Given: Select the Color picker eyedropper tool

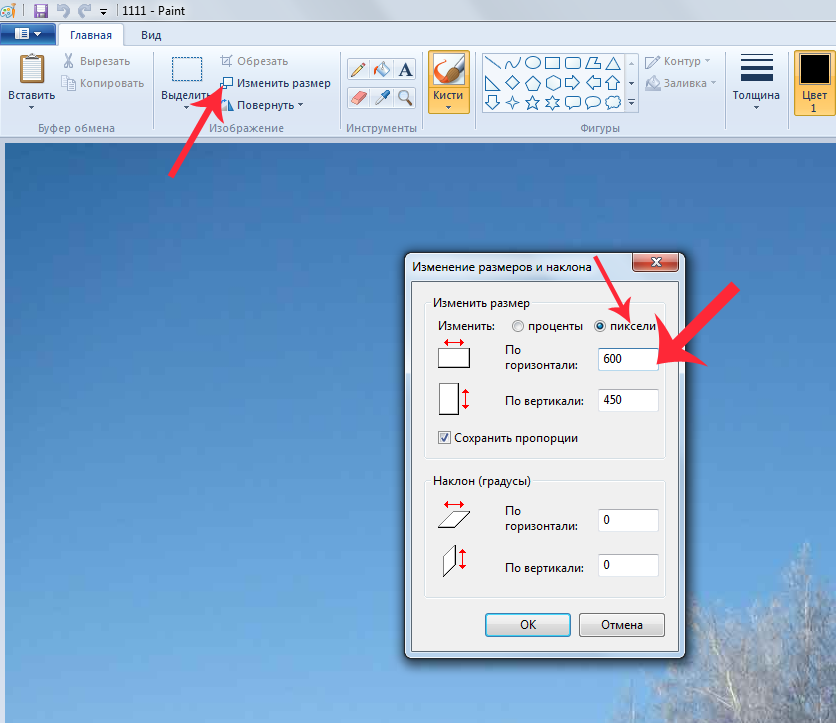Looking at the screenshot, I should pos(381,97).
